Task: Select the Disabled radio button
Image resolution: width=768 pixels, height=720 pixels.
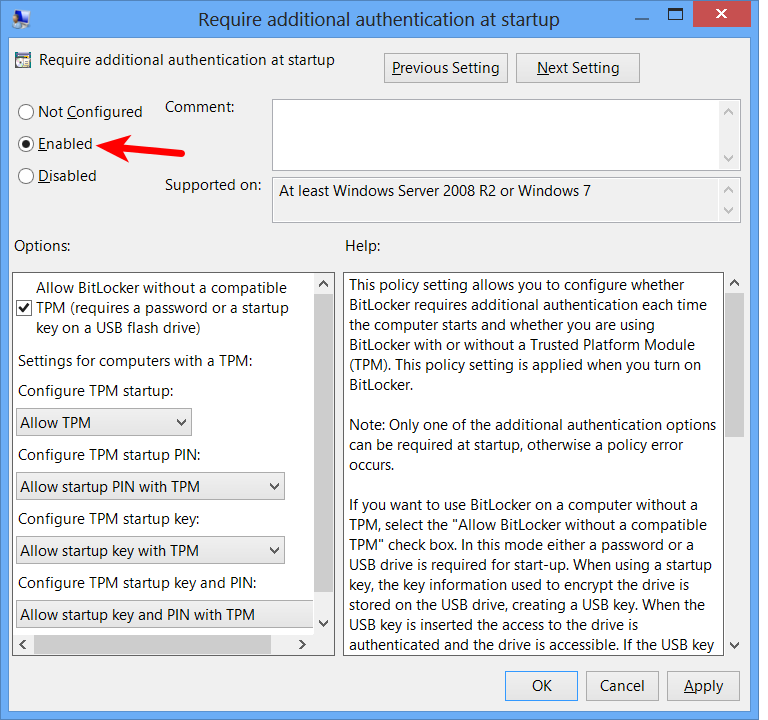Action: [x=25, y=176]
